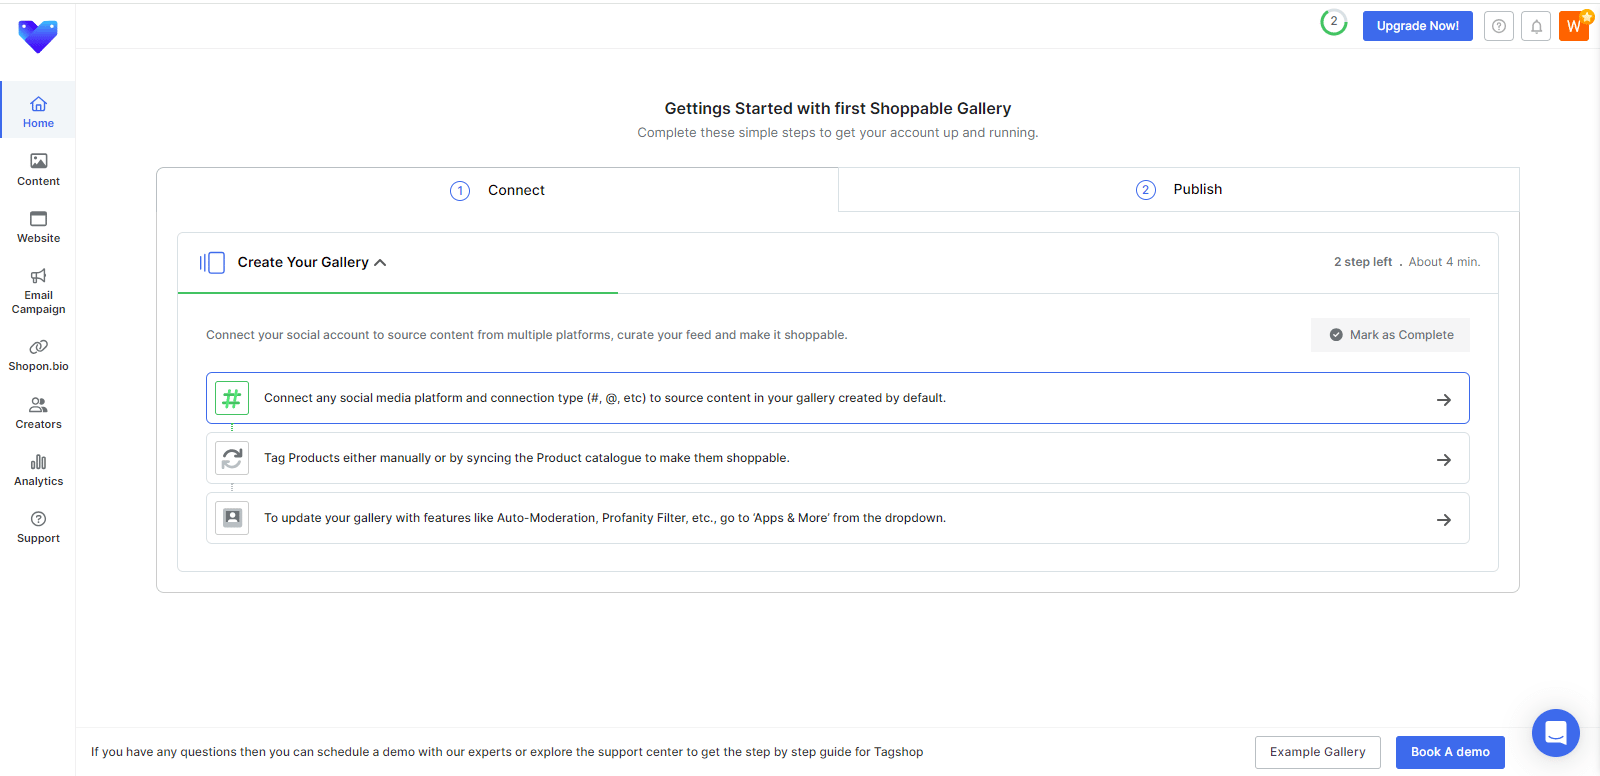This screenshot has height=776, width=1600.
Task: Open the Home sidebar icon
Action: [x=38, y=104]
